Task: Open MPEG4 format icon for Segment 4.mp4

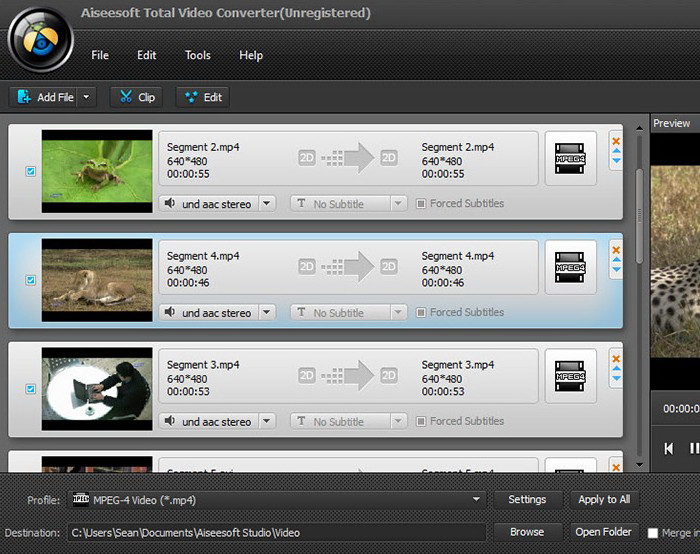Action: coord(570,267)
